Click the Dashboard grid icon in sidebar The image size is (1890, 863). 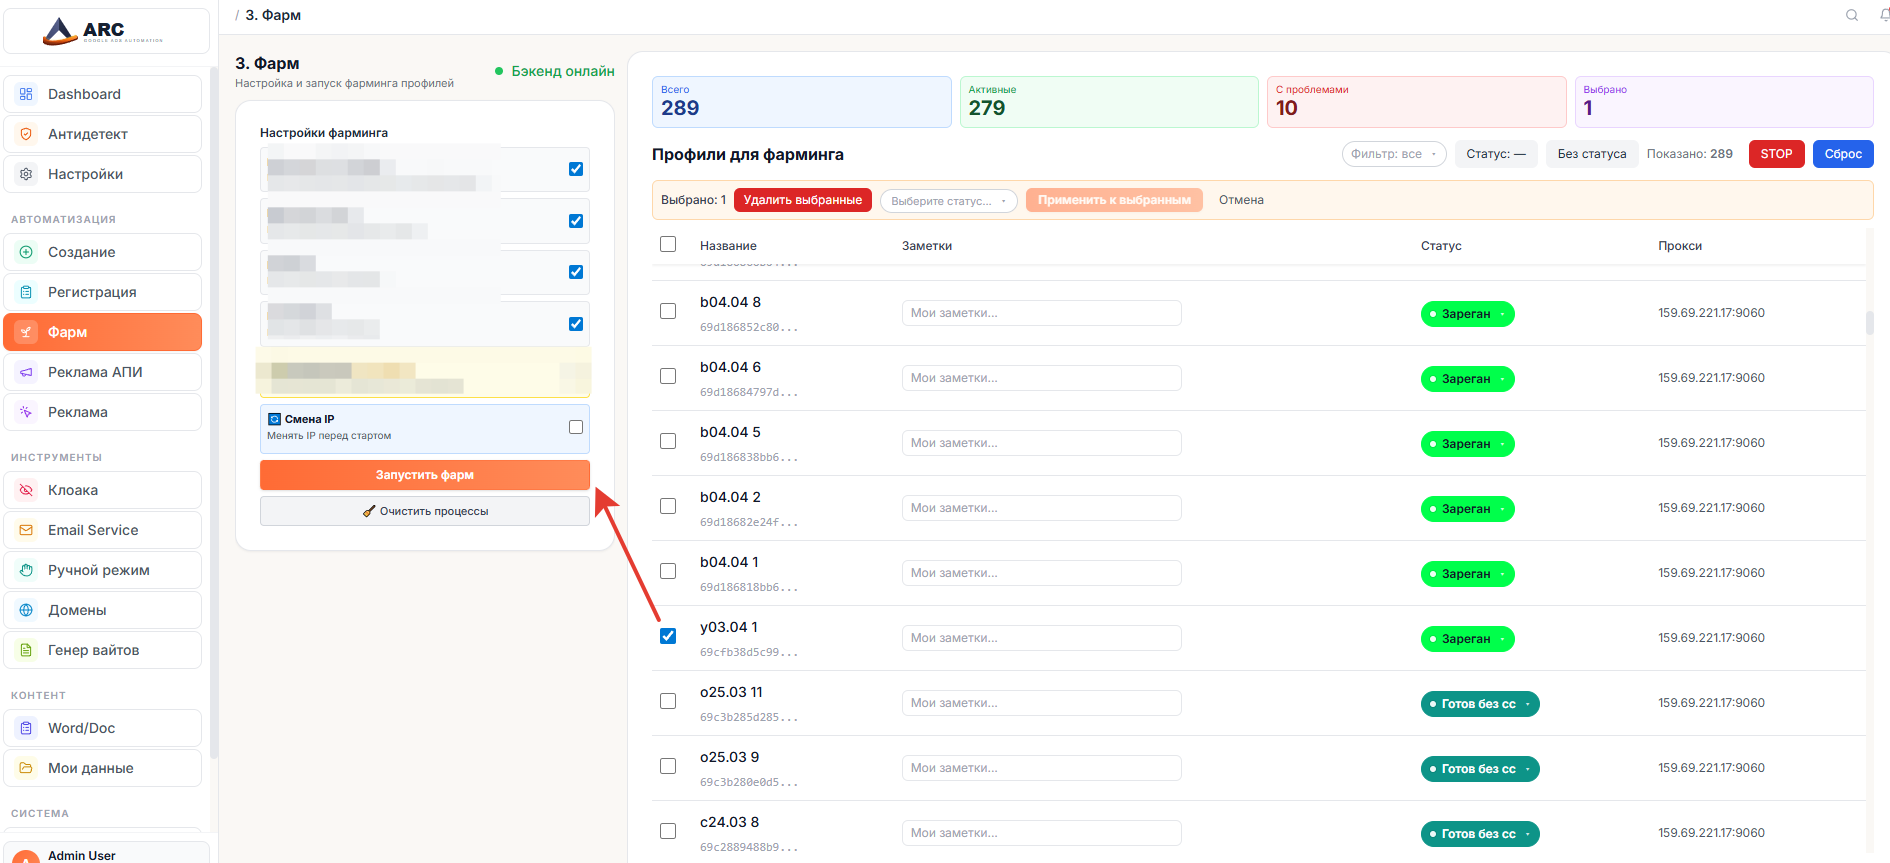click(x=27, y=94)
